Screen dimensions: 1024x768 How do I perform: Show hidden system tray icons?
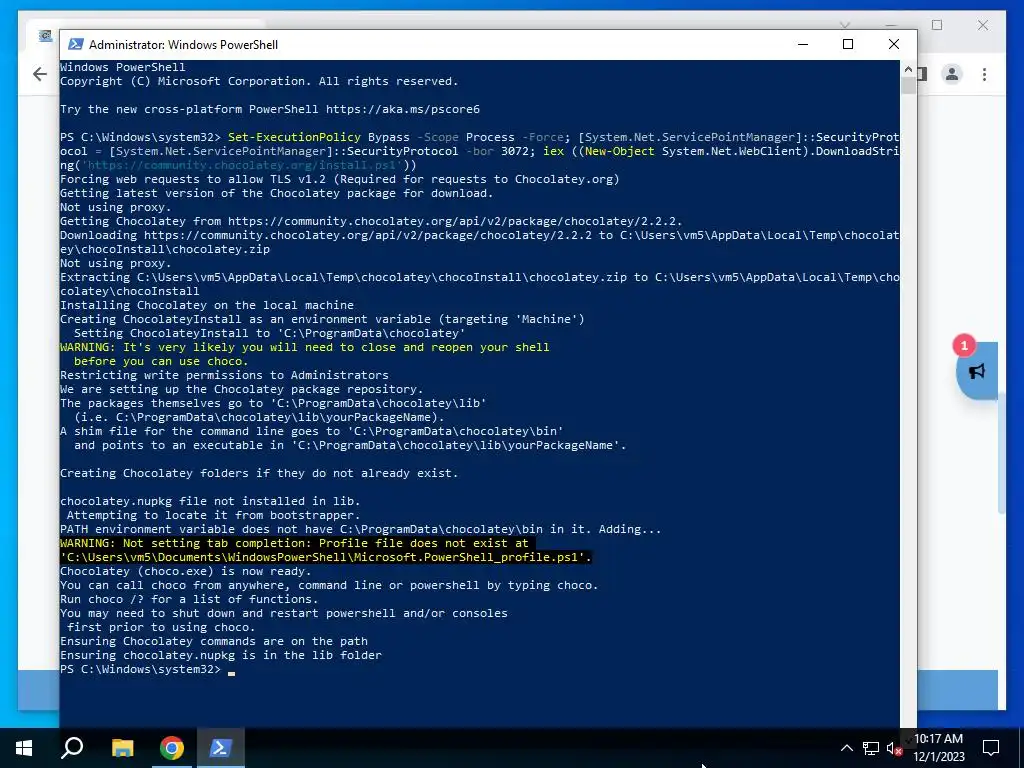pyautogui.click(x=846, y=748)
